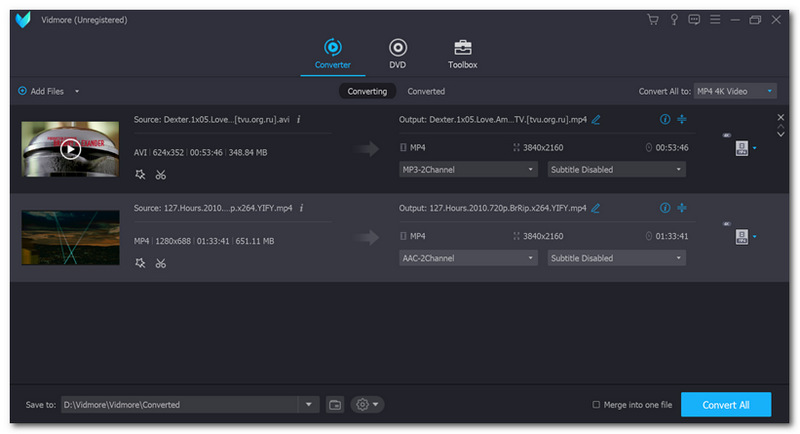Viewport: 800px width, 434px height.
Task: Show the Converted files list
Action: tap(426, 91)
